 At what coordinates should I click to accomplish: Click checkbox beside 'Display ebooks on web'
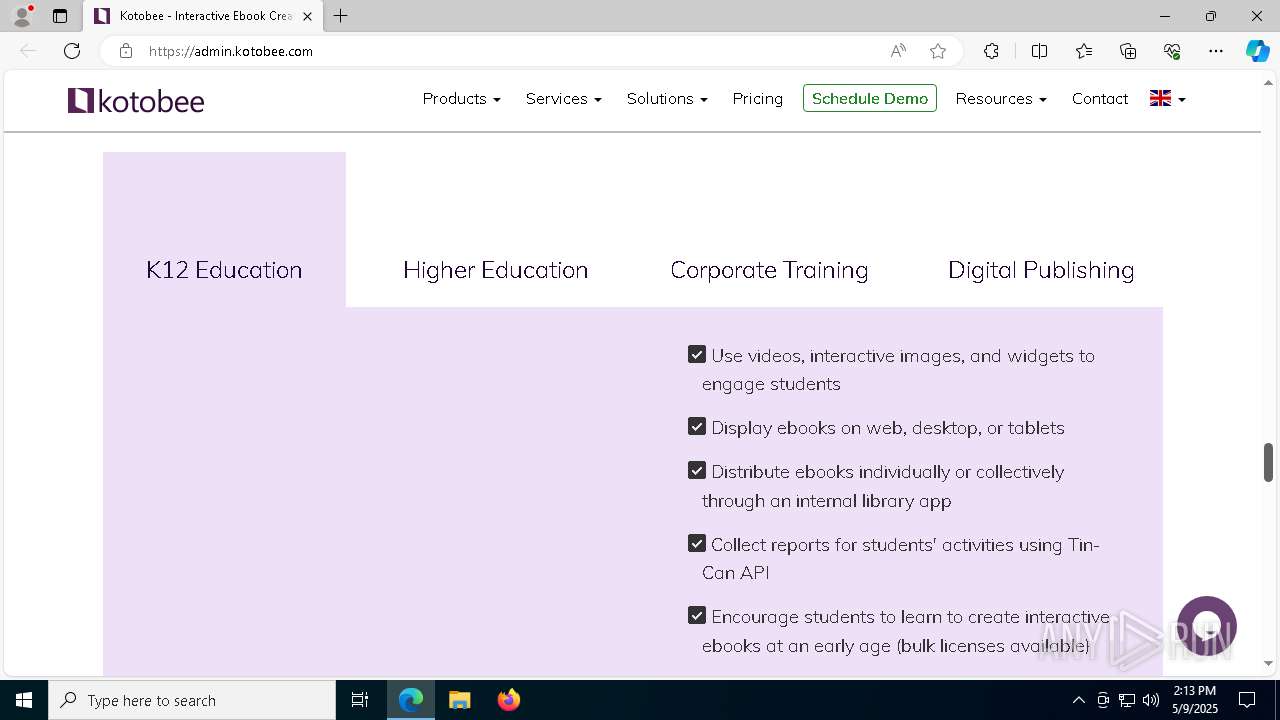pyautogui.click(x=697, y=426)
